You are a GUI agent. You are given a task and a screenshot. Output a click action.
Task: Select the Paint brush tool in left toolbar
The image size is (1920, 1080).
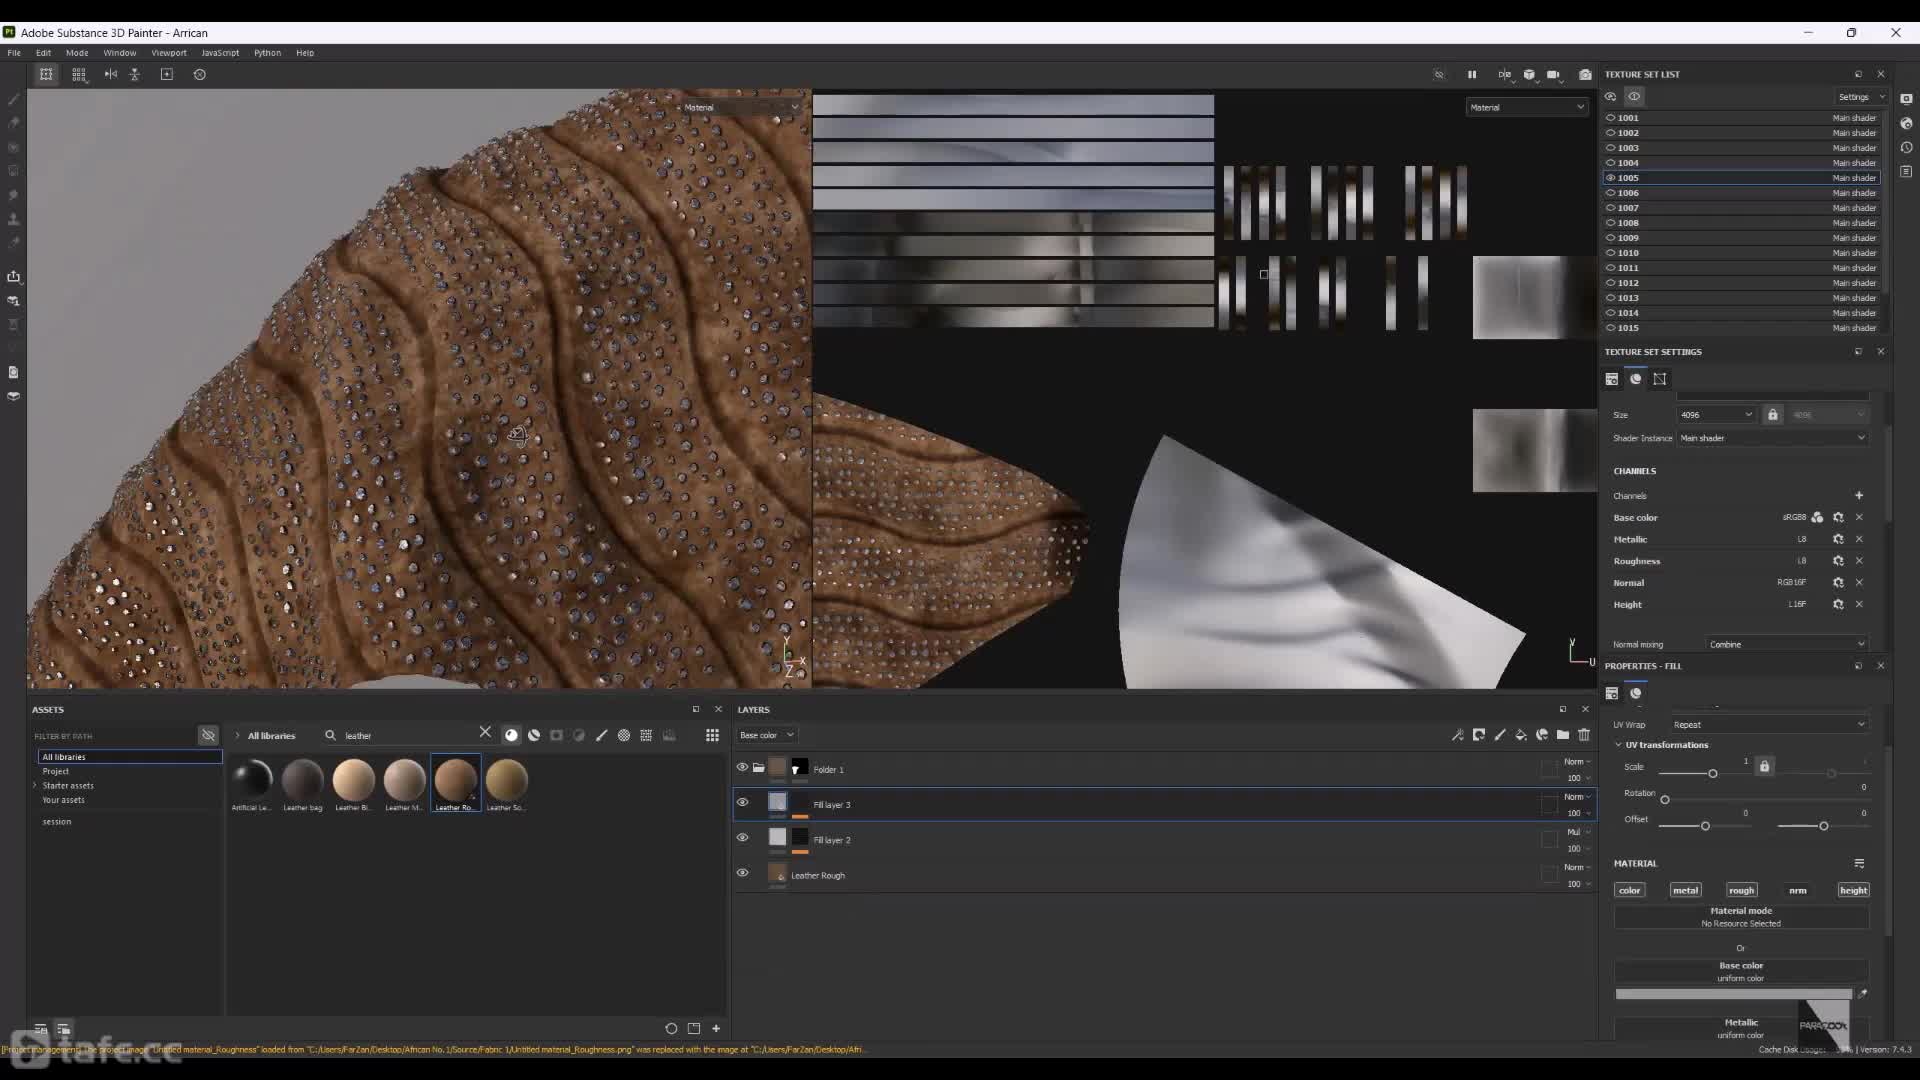(x=13, y=99)
